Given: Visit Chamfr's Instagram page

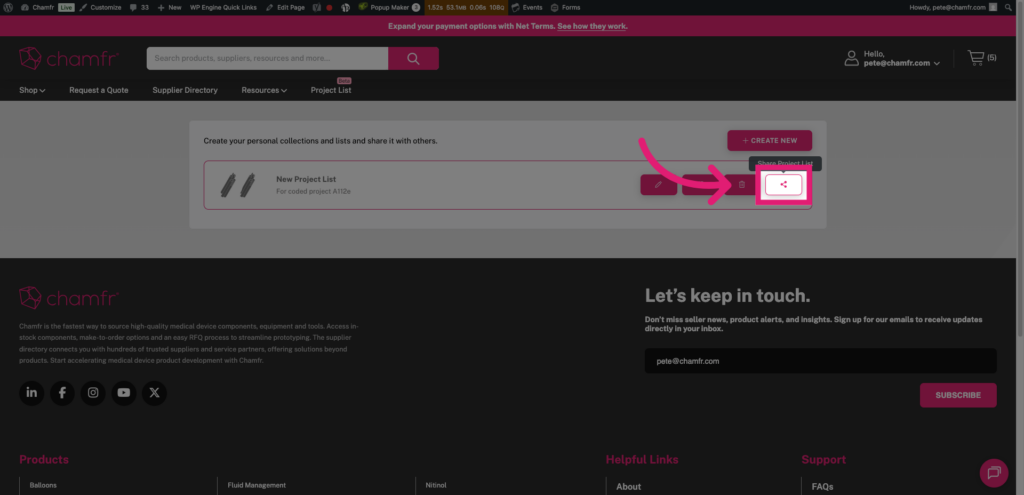Looking at the screenshot, I should (x=93, y=393).
